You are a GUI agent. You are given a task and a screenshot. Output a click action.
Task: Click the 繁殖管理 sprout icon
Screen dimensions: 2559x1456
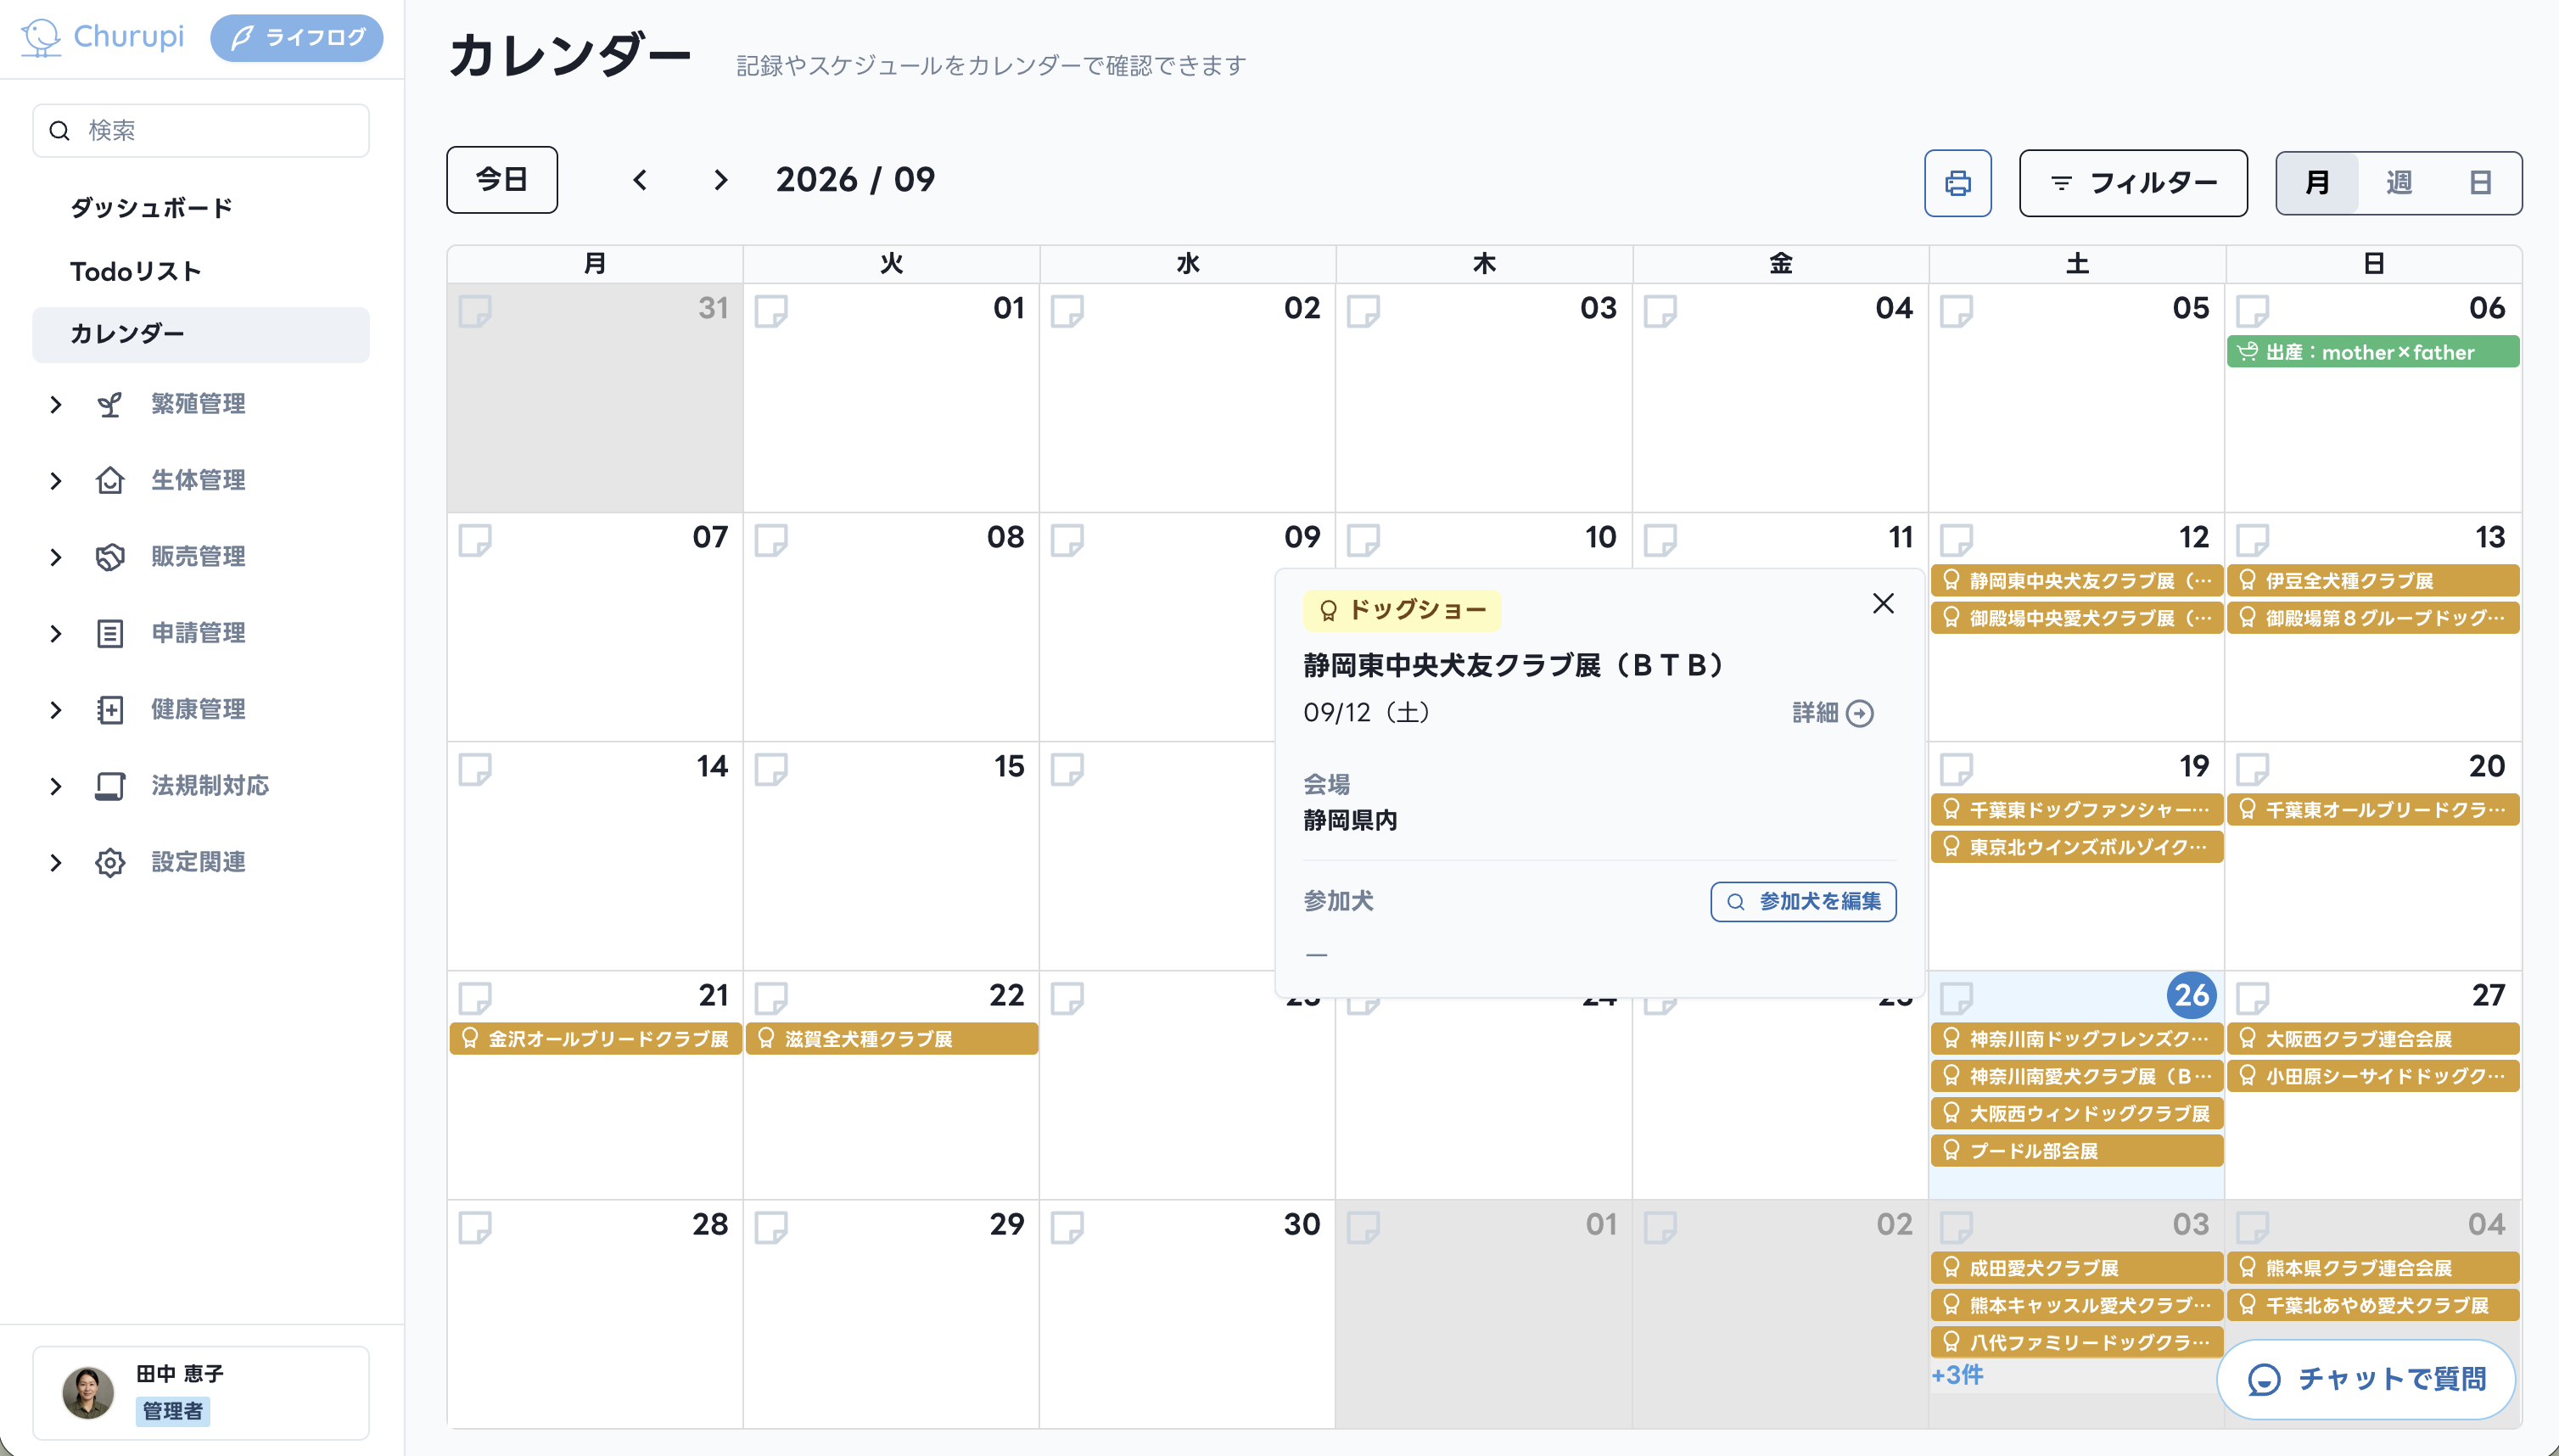tap(110, 404)
